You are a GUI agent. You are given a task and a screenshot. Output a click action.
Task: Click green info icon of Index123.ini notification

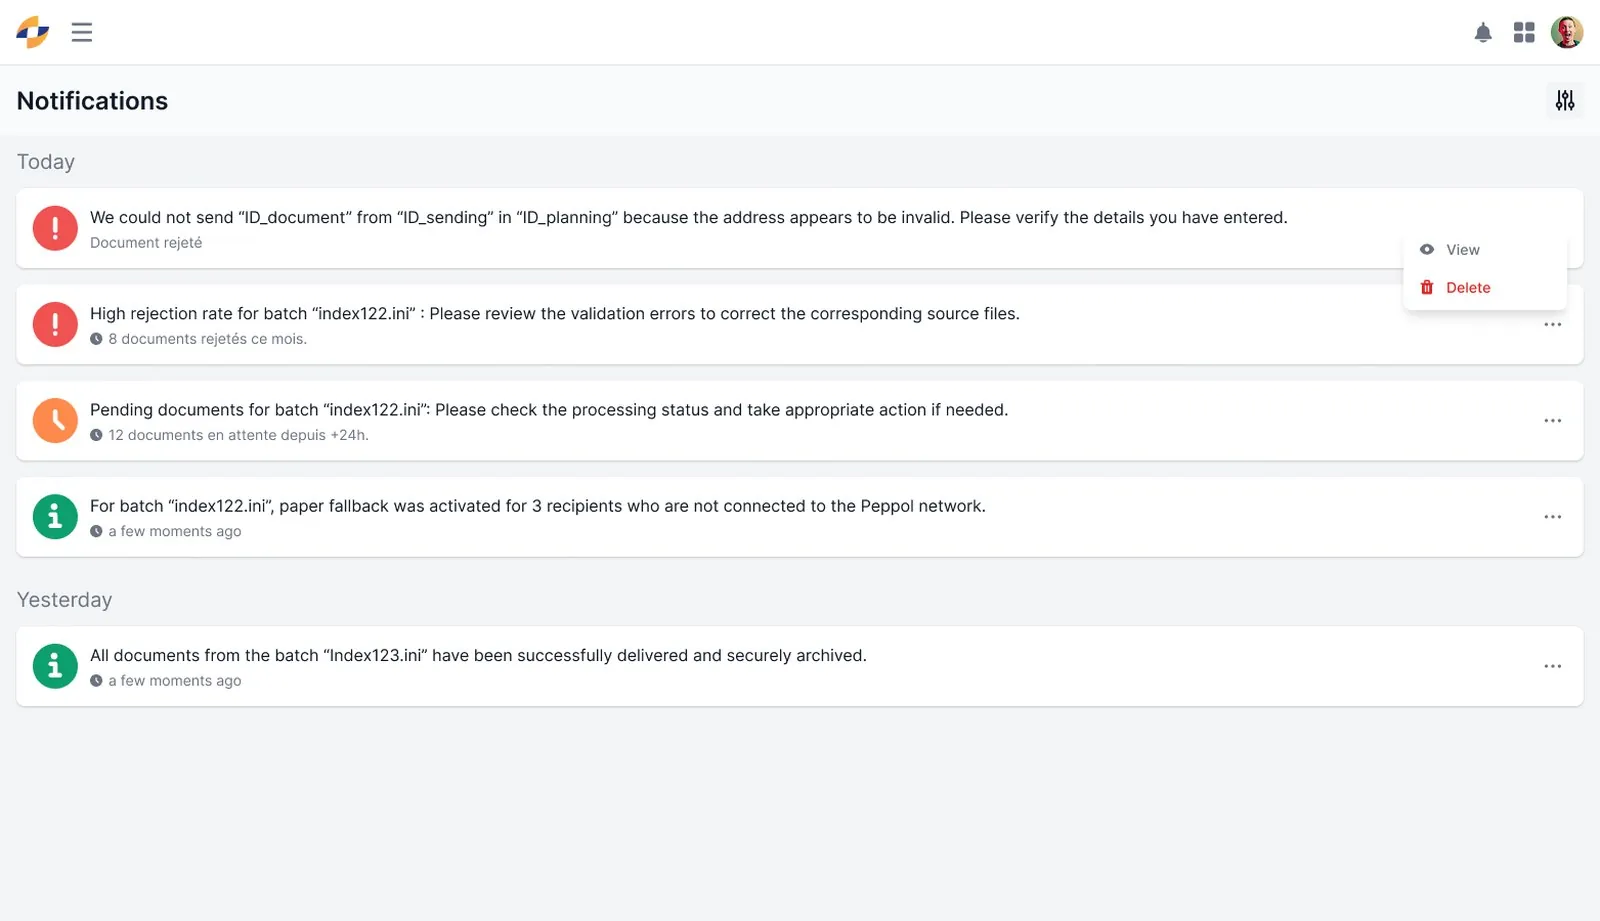click(x=55, y=666)
